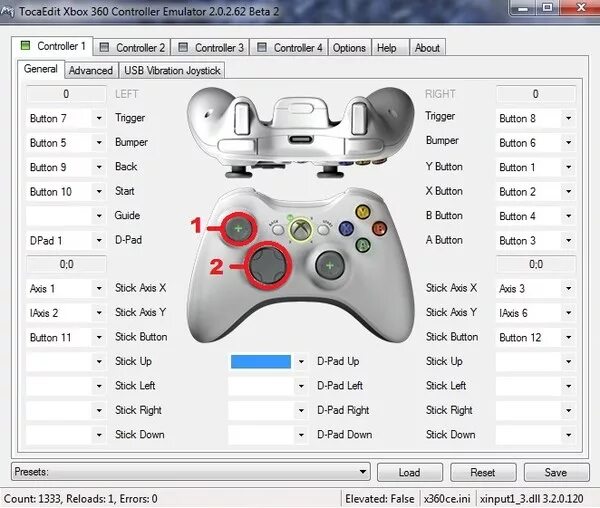Open the right Bumper dropdown showing Button 6
The image size is (600, 508).
(x=536, y=143)
